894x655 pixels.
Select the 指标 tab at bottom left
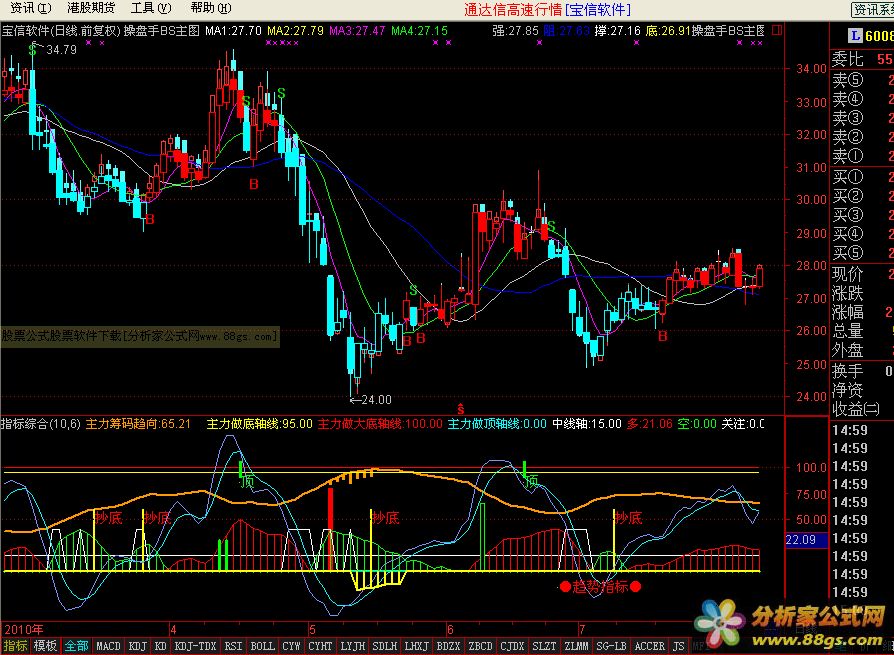[15, 646]
